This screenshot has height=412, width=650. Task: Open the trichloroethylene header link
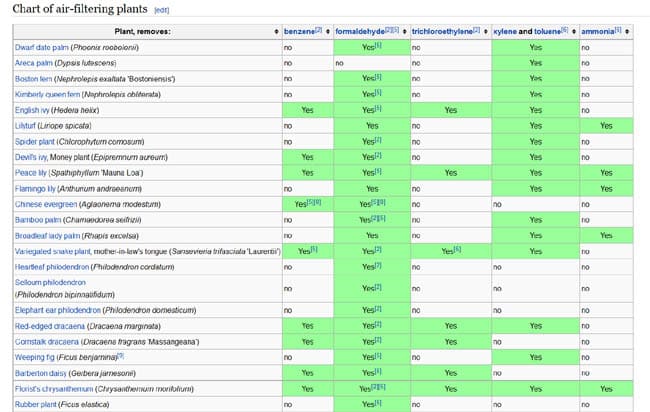pos(441,32)
